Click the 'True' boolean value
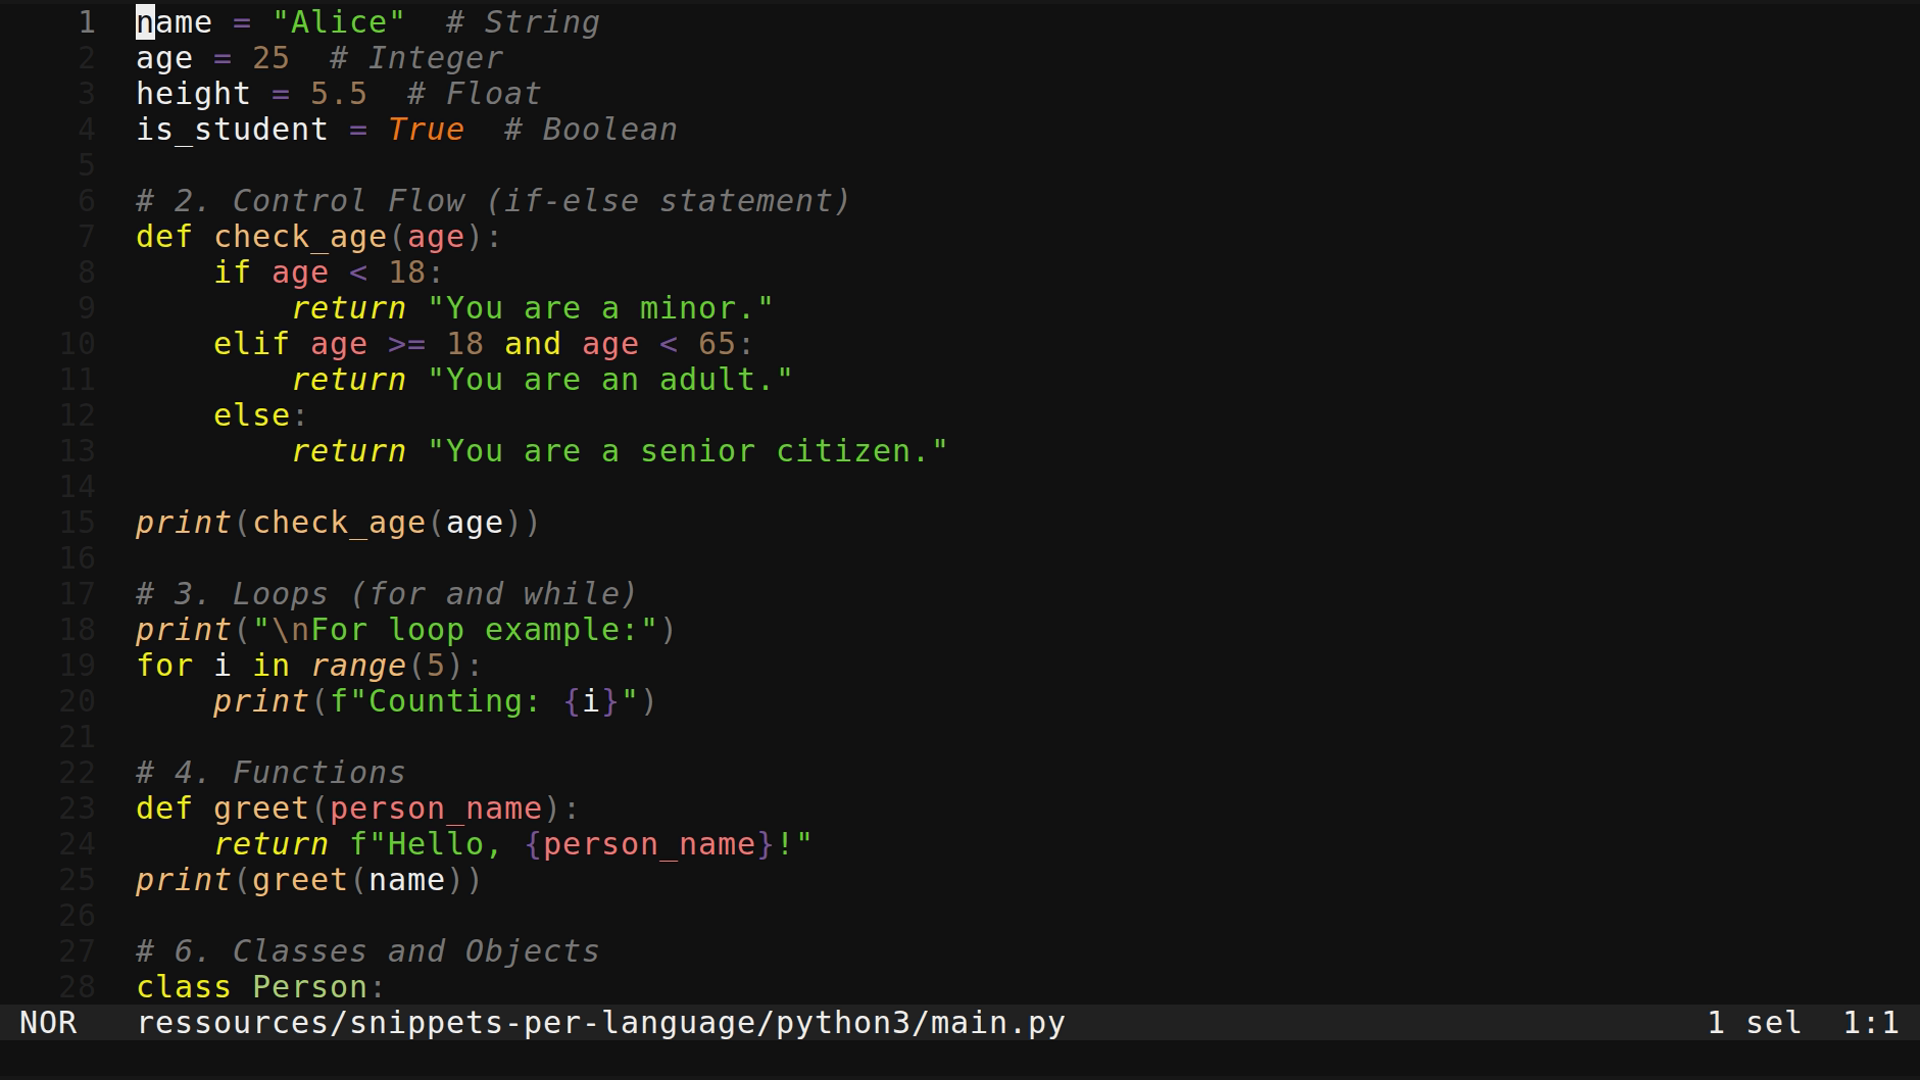 click(x=426, y=130)
